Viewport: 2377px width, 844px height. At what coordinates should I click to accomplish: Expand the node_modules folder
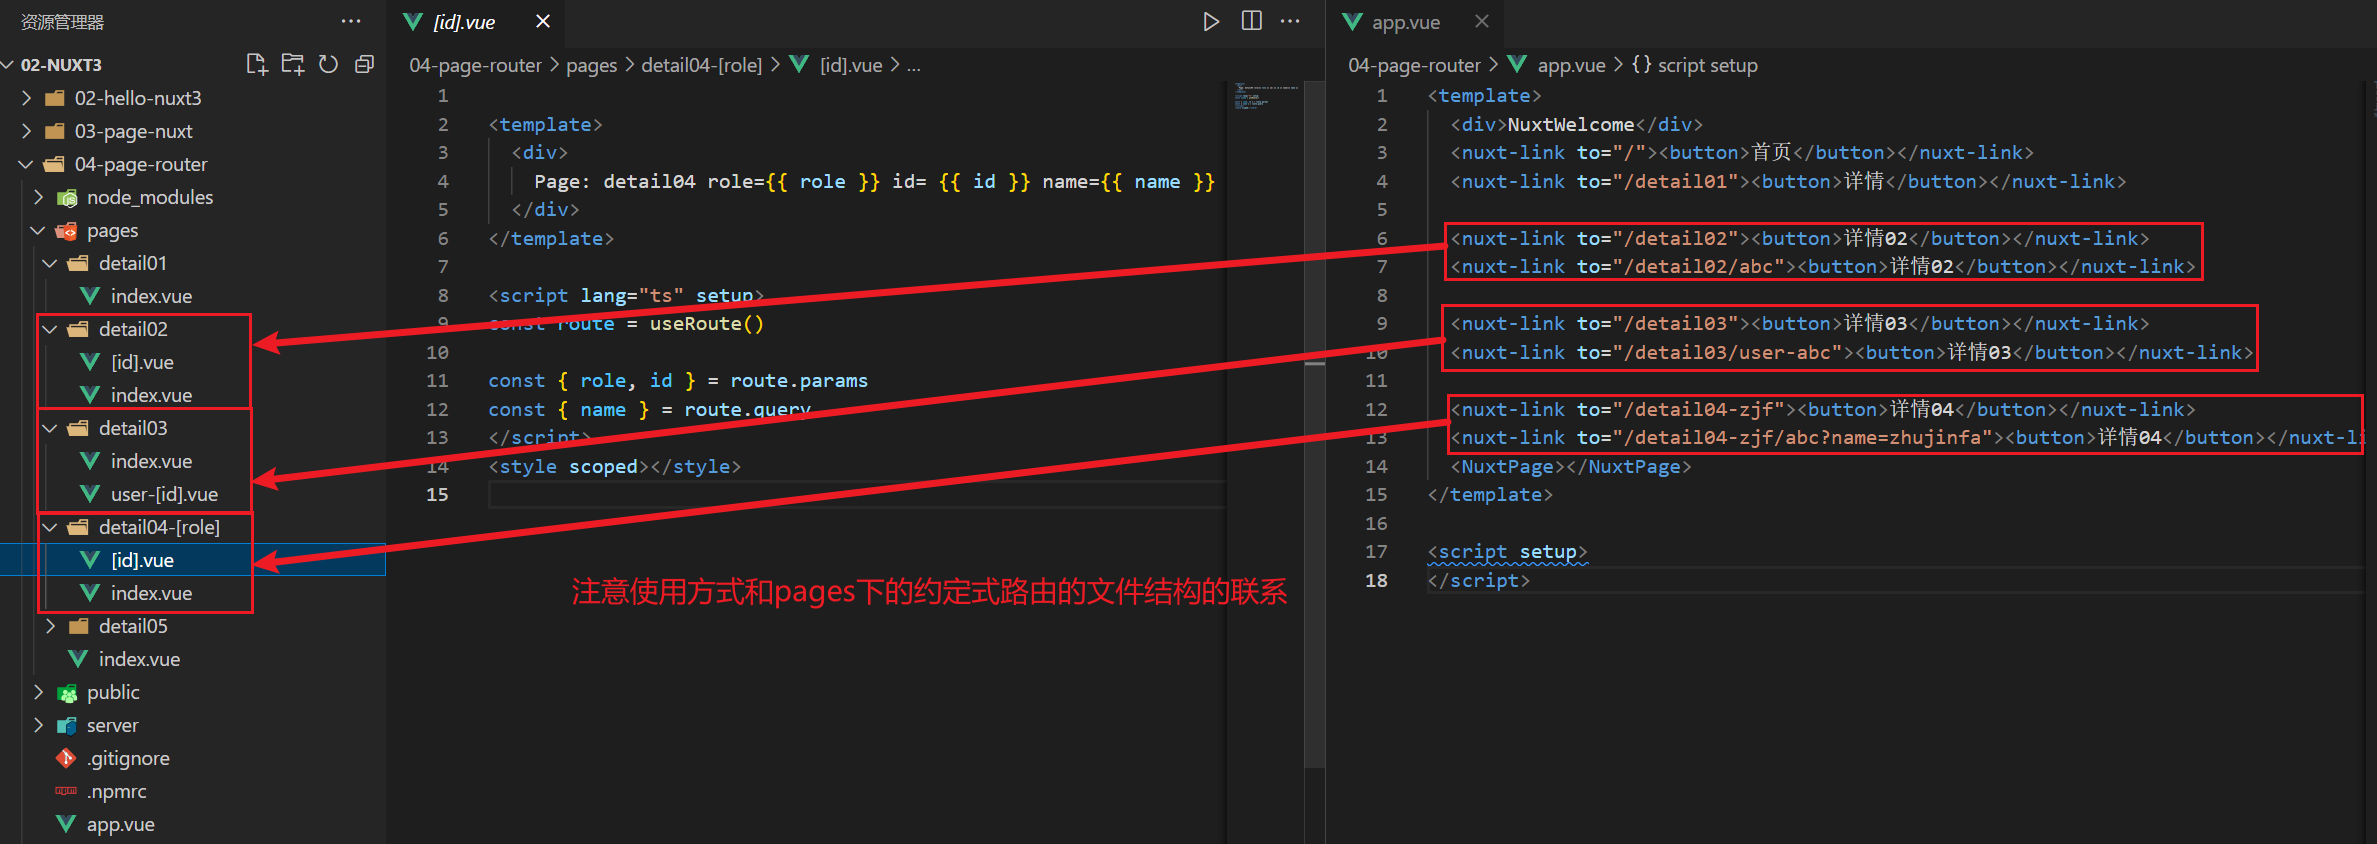pos(39,197)
